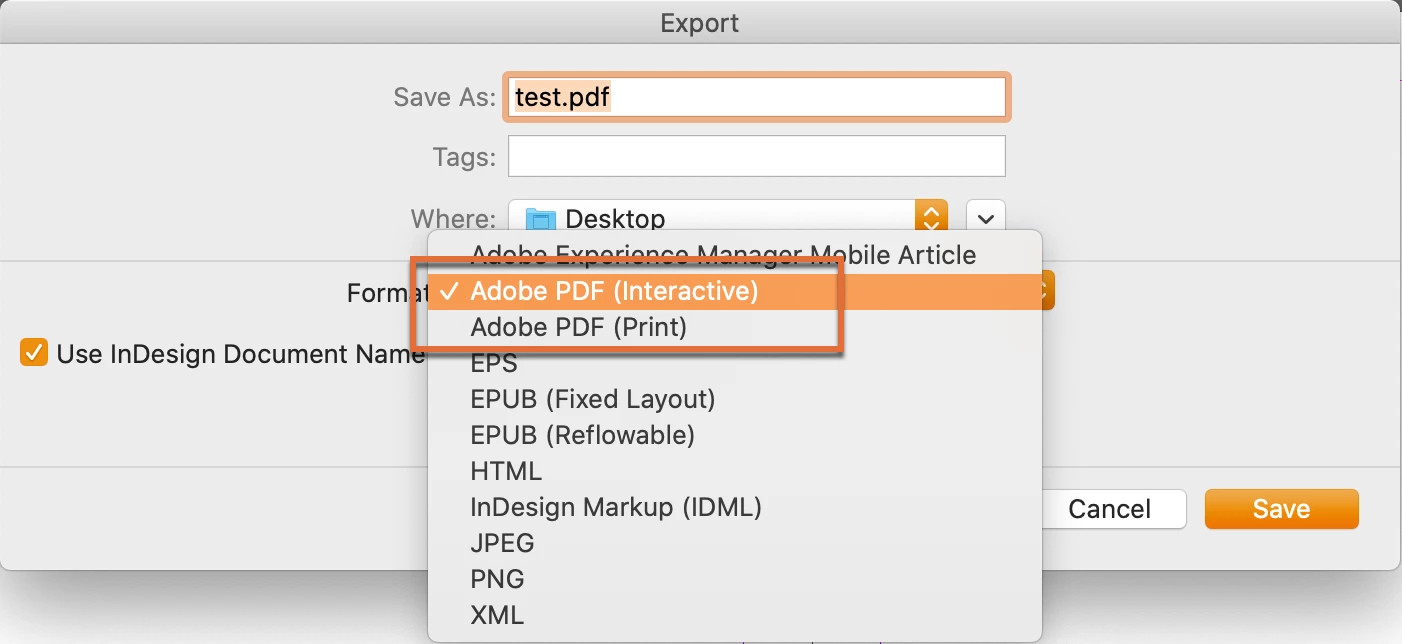This screenshot has width=1402, height=644.
Task: Select EPS export format
Action: coord(734,363)
